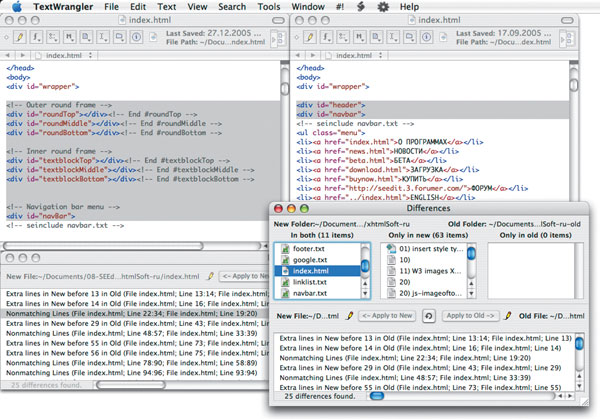Click the Apply to Old button

[x=470, y=315]
